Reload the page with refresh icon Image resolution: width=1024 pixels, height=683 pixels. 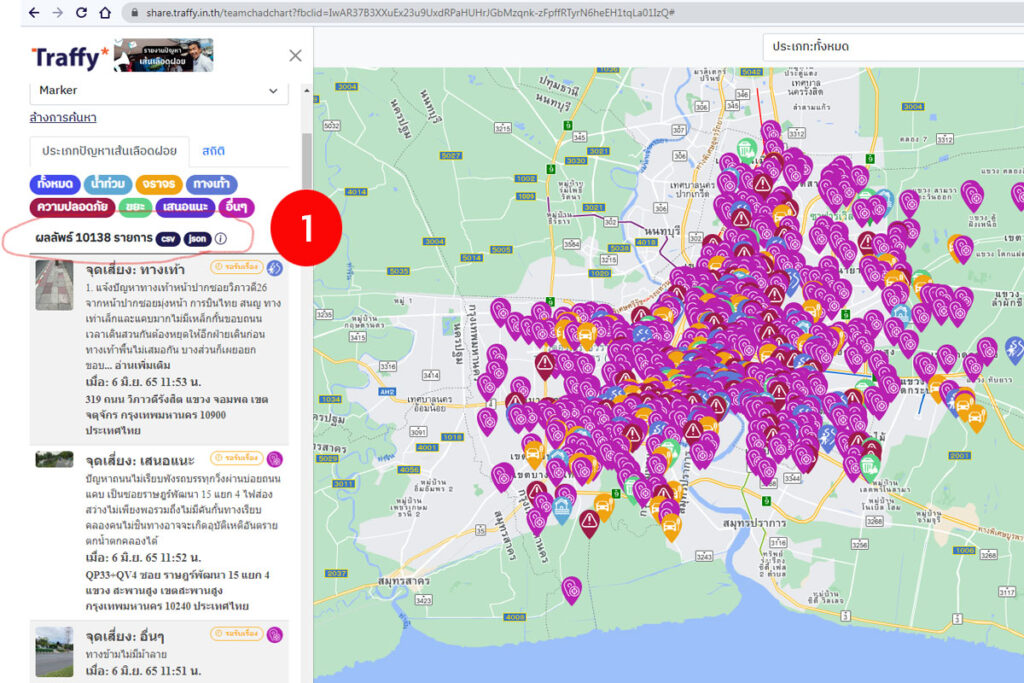pos(82,12)
